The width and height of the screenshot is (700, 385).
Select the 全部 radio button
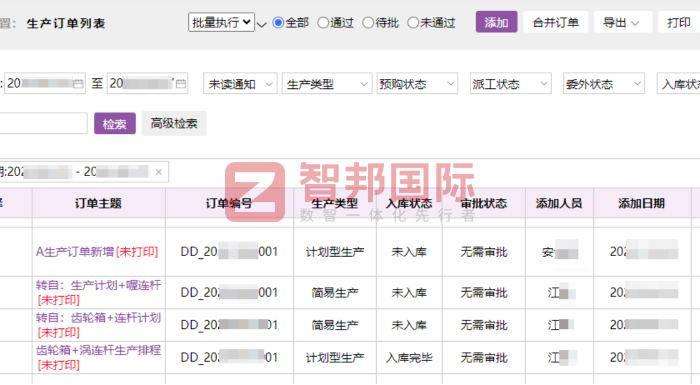[278, 22]
